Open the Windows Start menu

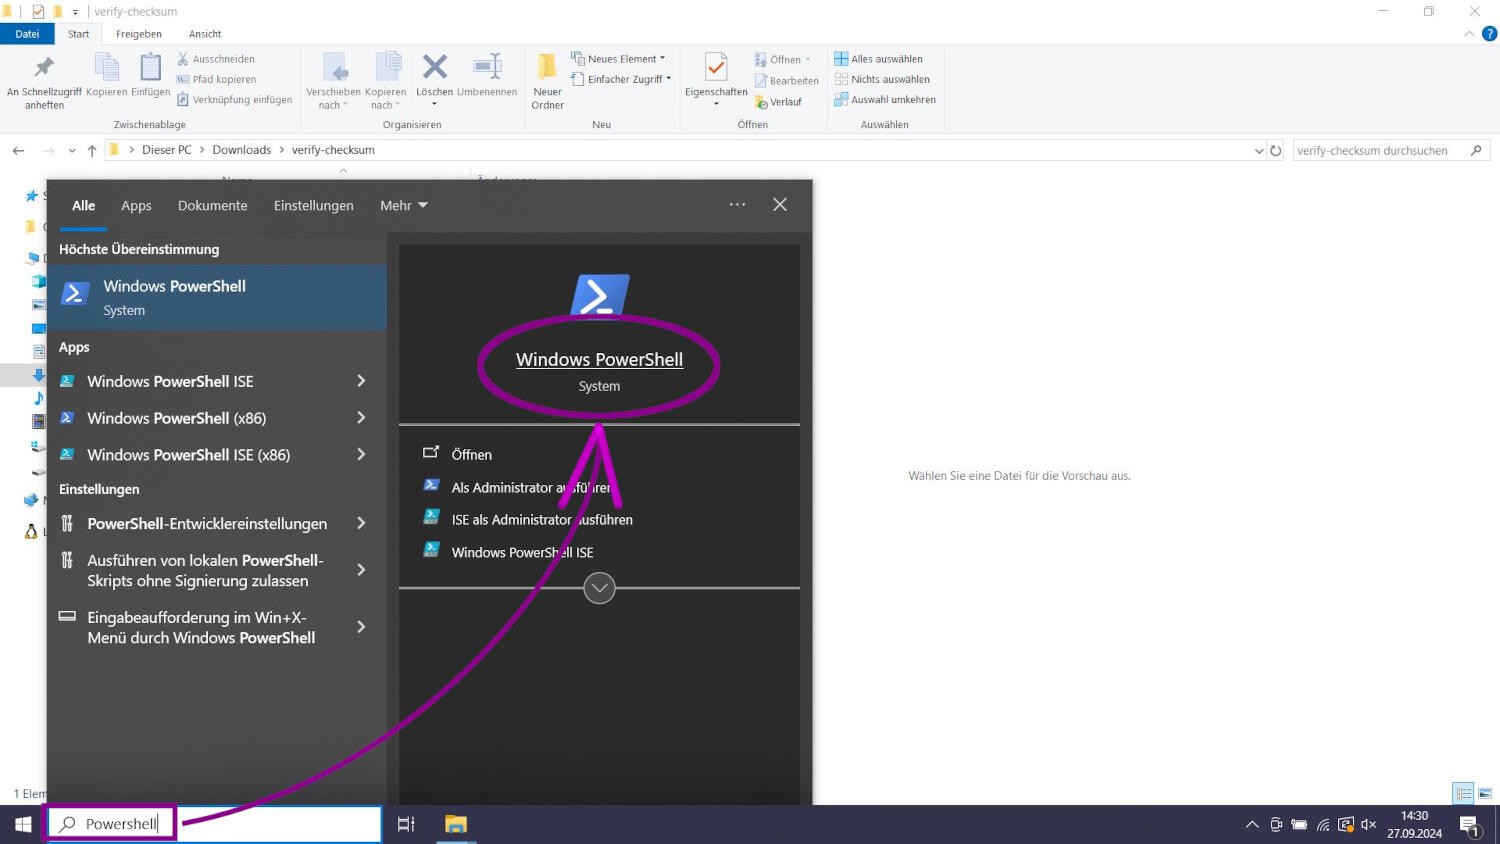(x=22, y=824)
